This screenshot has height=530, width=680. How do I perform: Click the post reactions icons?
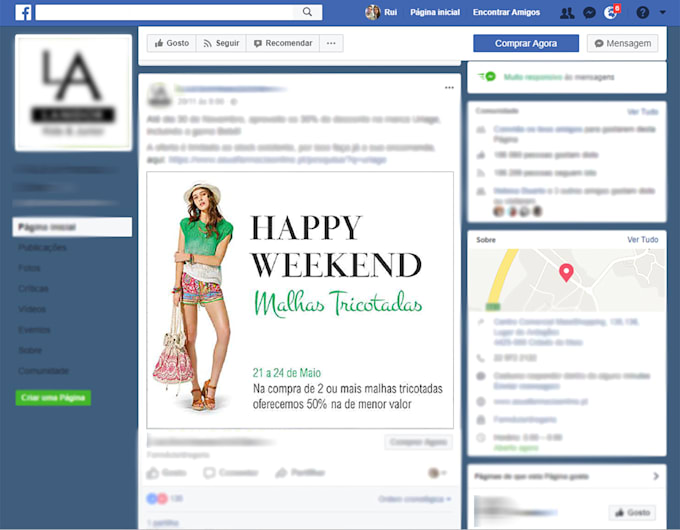click(x=157, y=499)
